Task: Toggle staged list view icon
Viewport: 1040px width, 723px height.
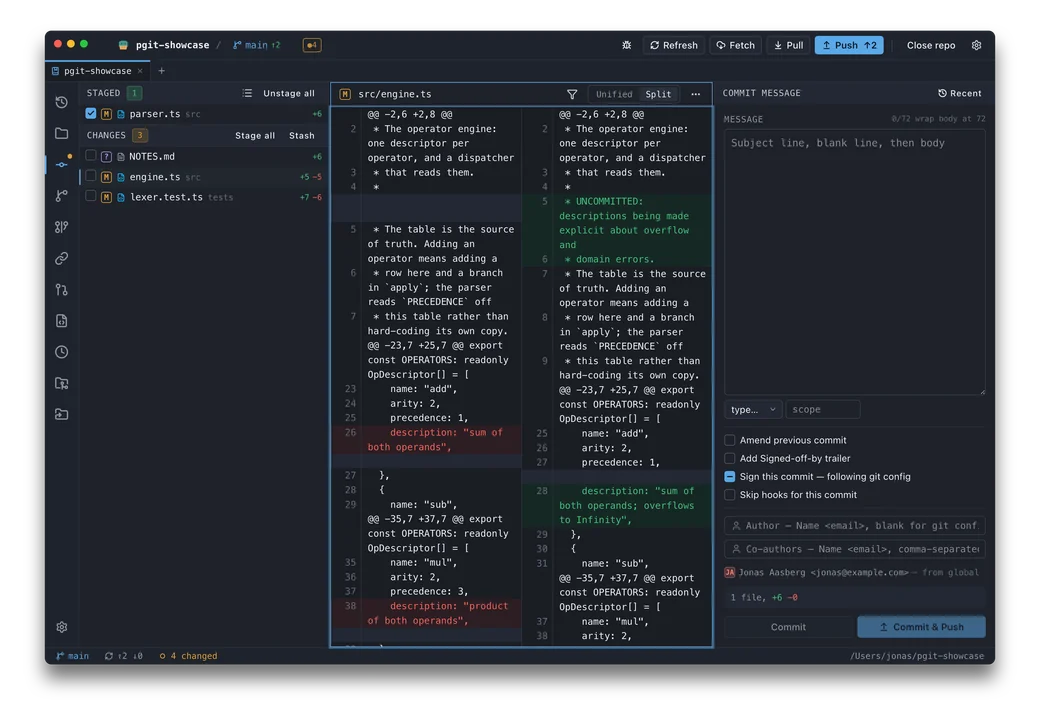Action: pyautogui.click(x=247, y=94)
